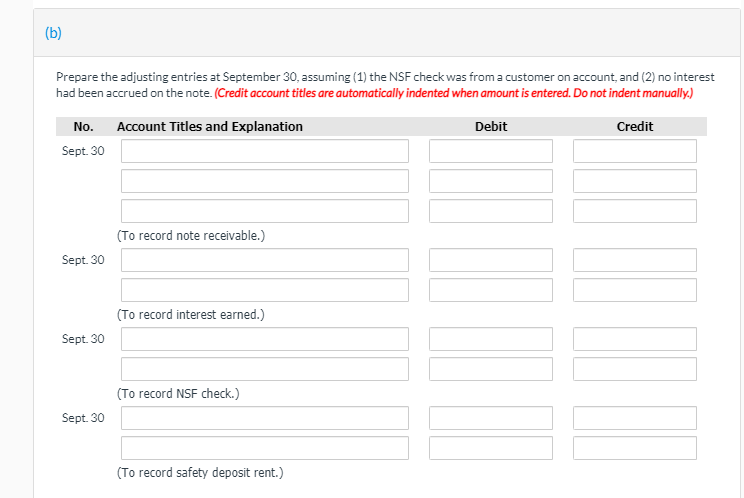Select second-row debit field of note receivable entry
The image size is (744, 498).
point(491,181)
